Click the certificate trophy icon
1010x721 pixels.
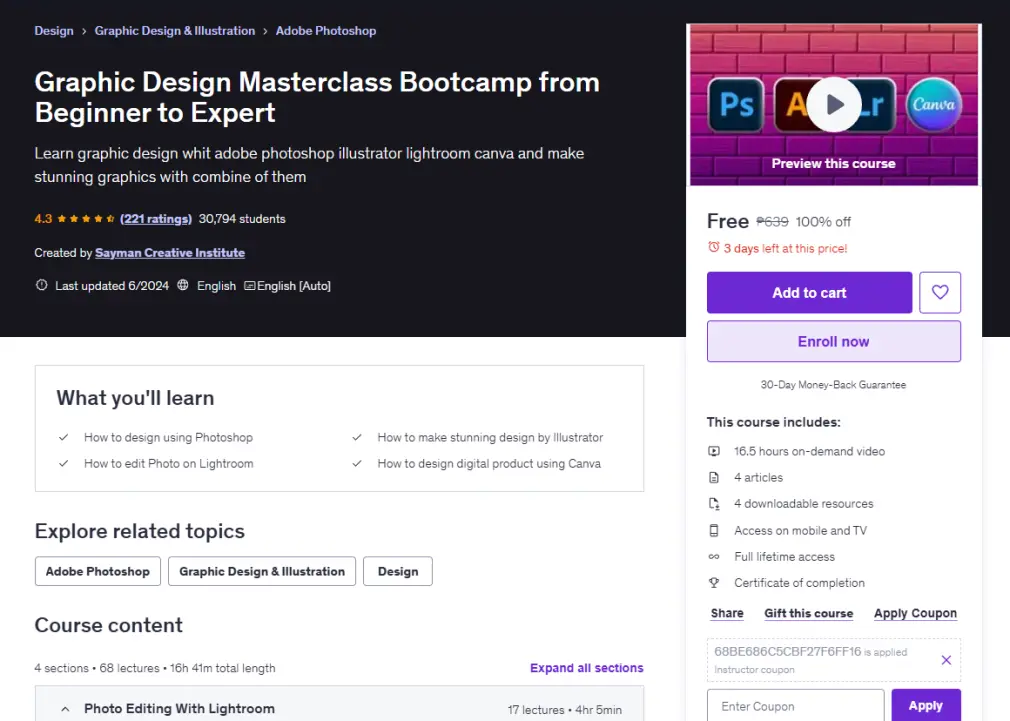pos(714,582)
